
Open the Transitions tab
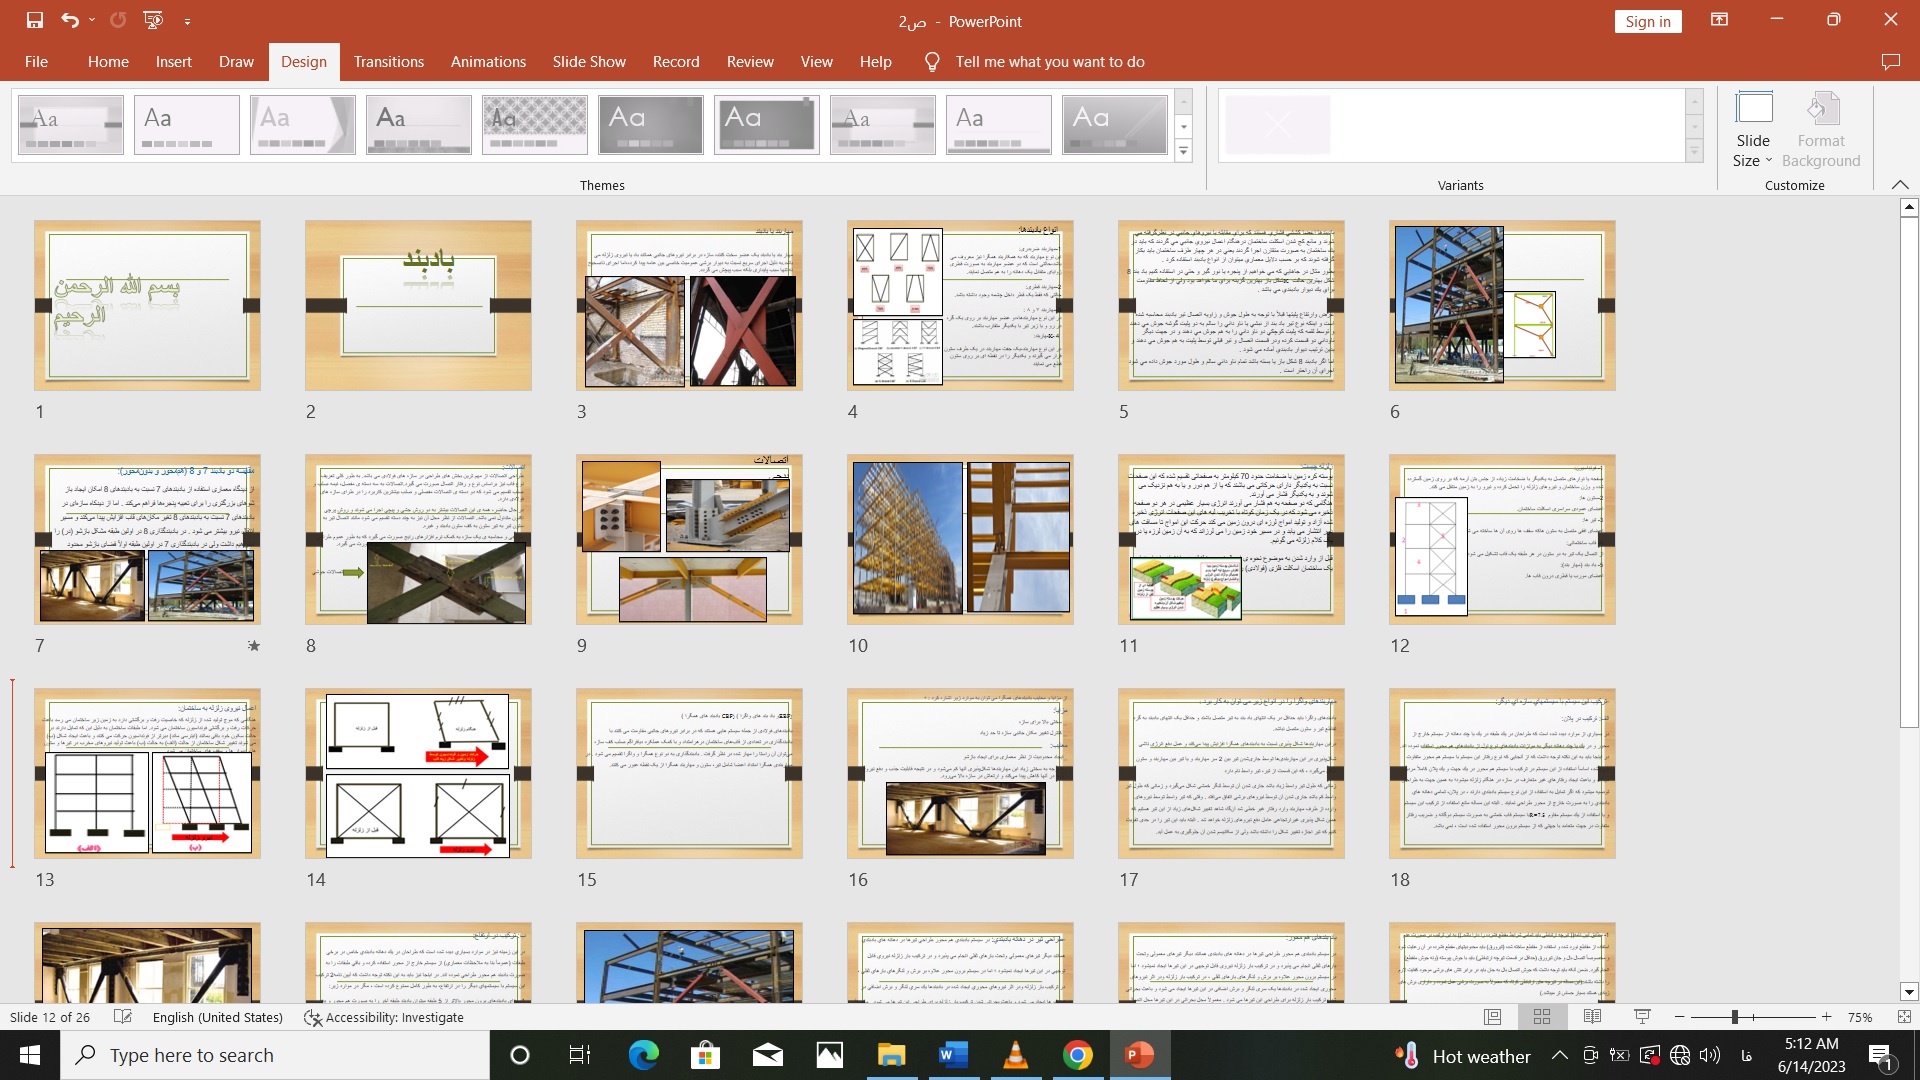(389, 61)
